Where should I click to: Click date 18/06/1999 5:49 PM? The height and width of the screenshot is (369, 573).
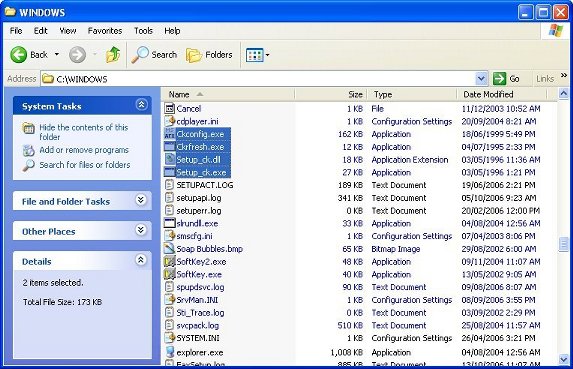[498, 134]
